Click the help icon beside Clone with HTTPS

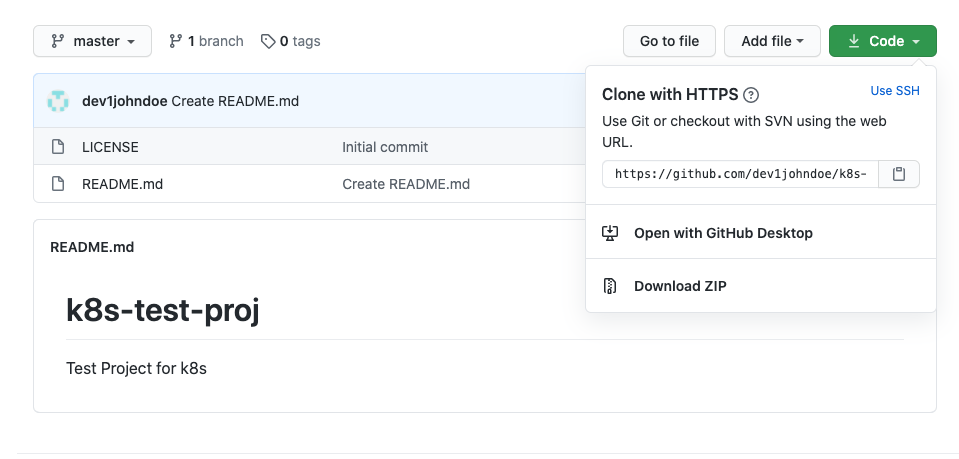(x=751, y=95)
